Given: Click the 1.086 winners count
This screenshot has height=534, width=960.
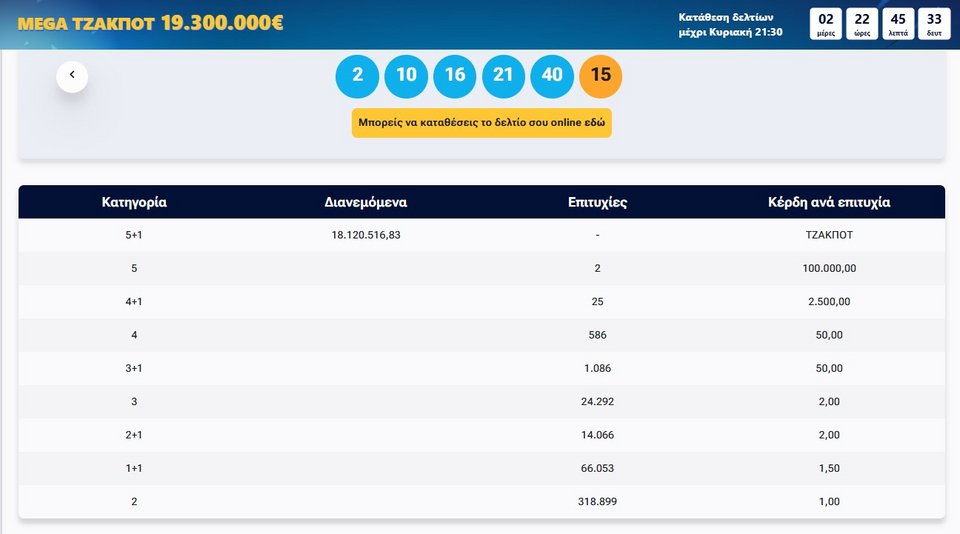Looking at the screenshot, I should point(598,369).
